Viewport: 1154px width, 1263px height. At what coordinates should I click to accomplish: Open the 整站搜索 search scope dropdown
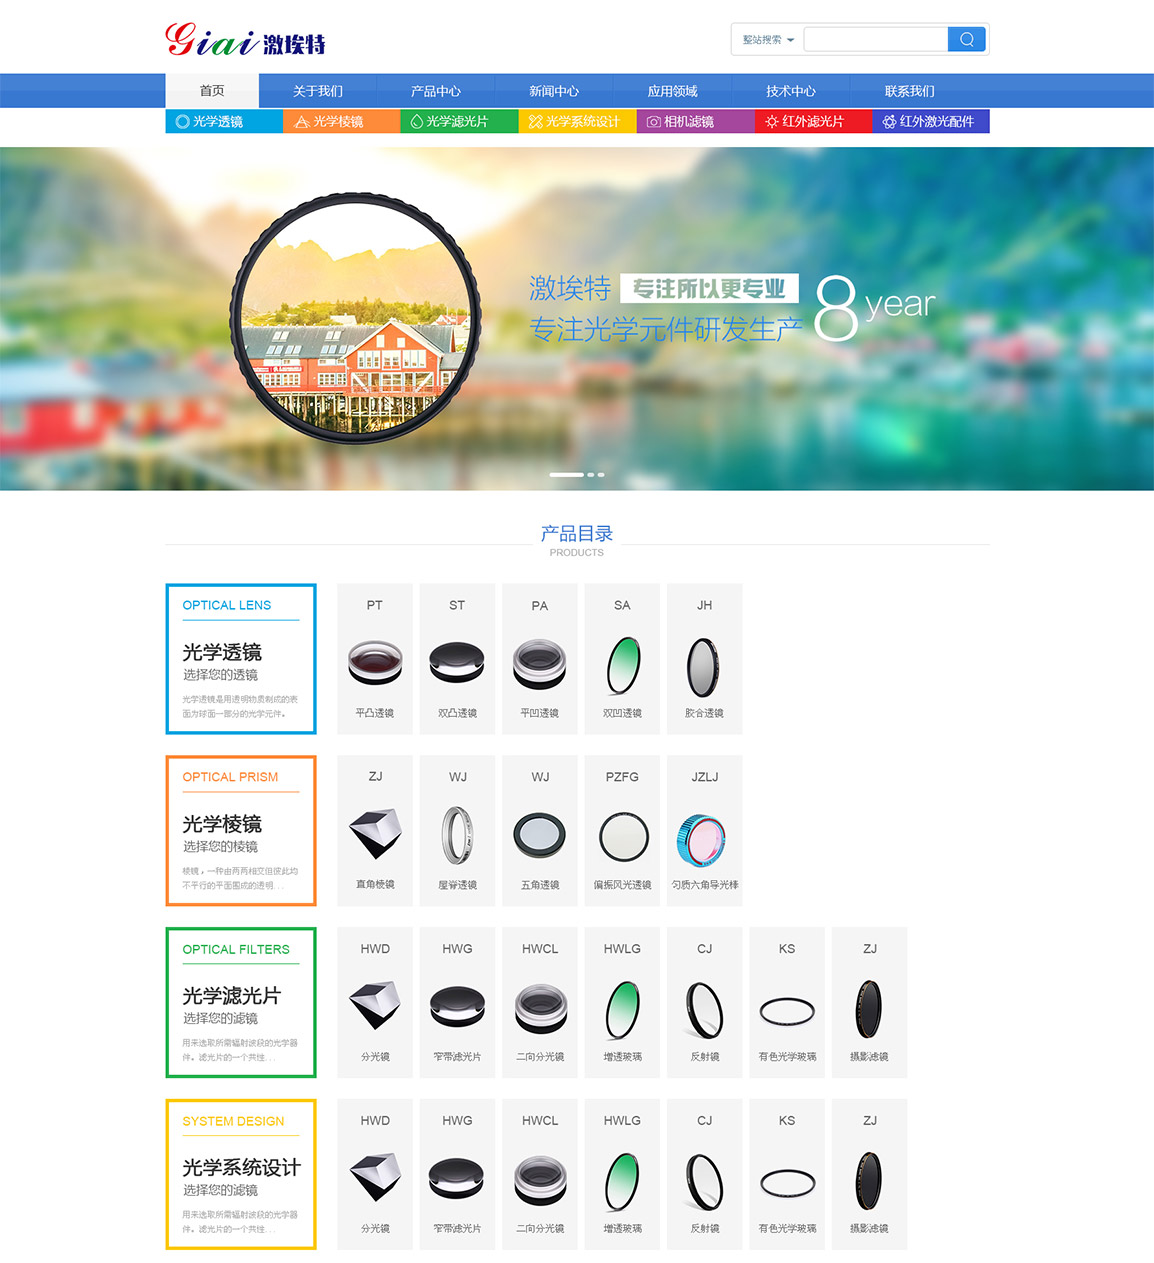pyautogui.click(x=768, y=40)
